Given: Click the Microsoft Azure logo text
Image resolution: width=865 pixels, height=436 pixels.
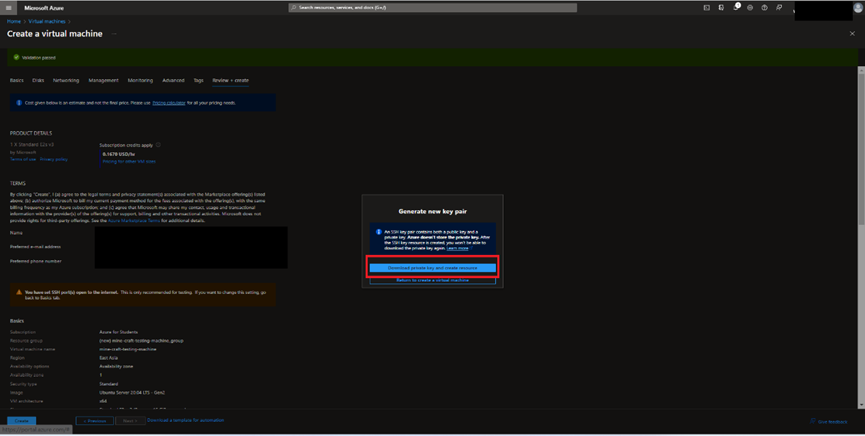Looking at the screenshot, I should coord(44,8).
